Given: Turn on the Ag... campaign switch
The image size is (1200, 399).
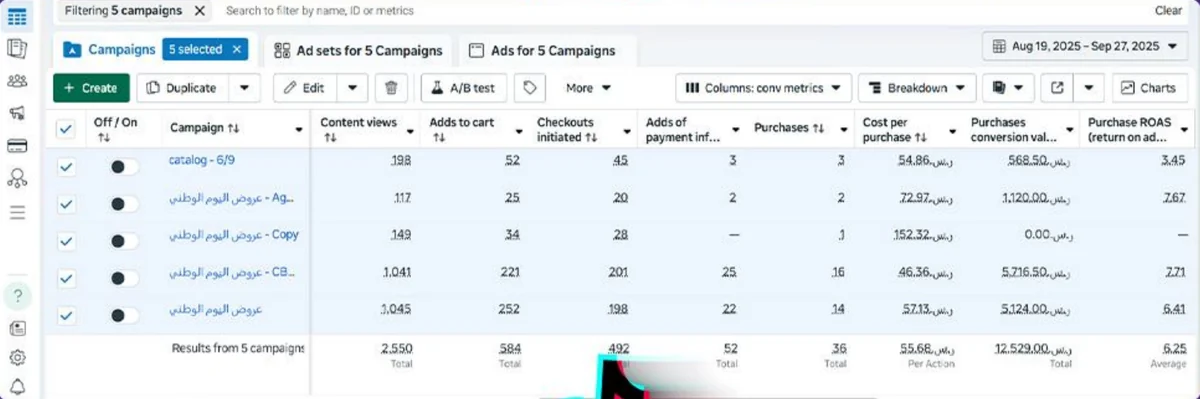Looking at the screenshot, I should click(x=124, y=204).
